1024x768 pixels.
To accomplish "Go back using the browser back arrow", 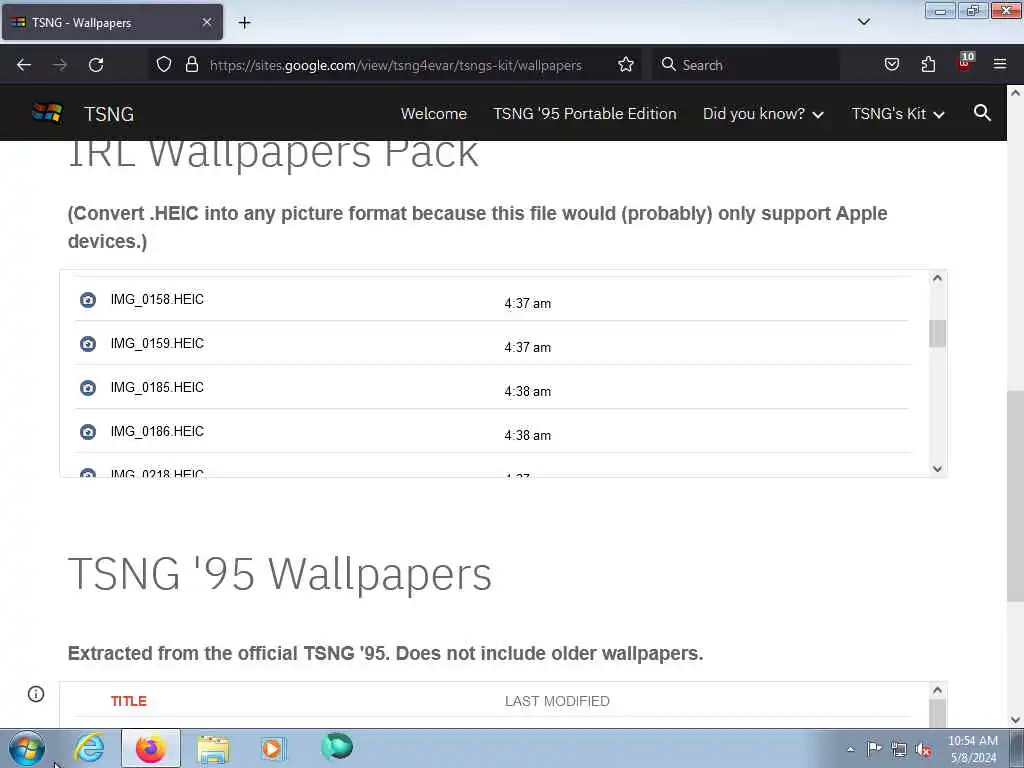I will point(24,65).
